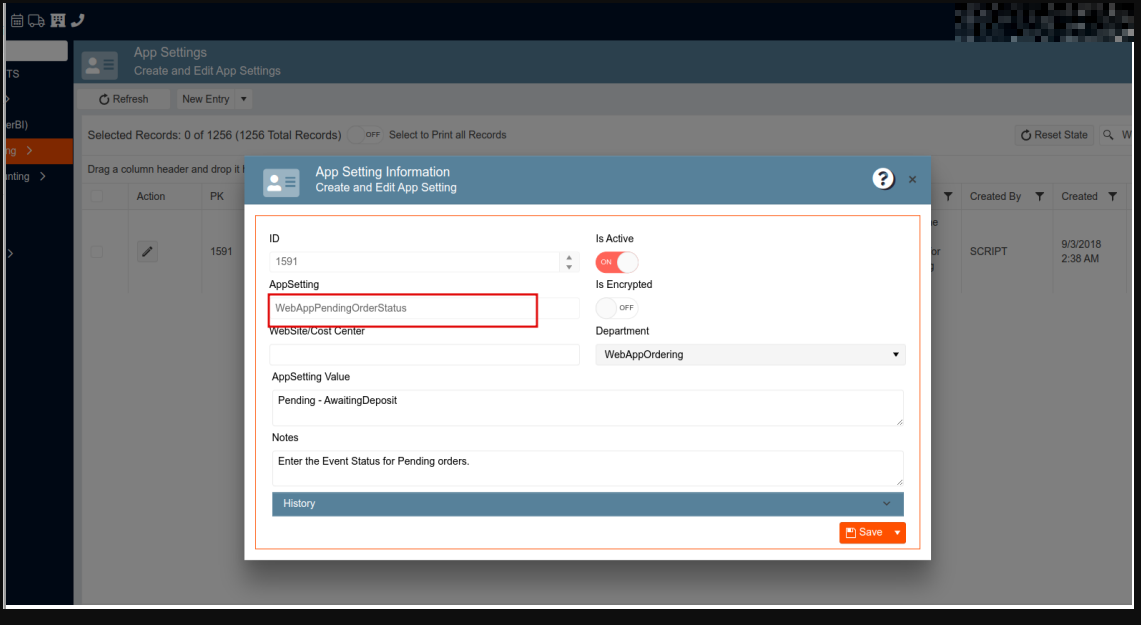Close the App Setting Information dialog
This screenshot has height=625, width=1141.
pos(912,180)
